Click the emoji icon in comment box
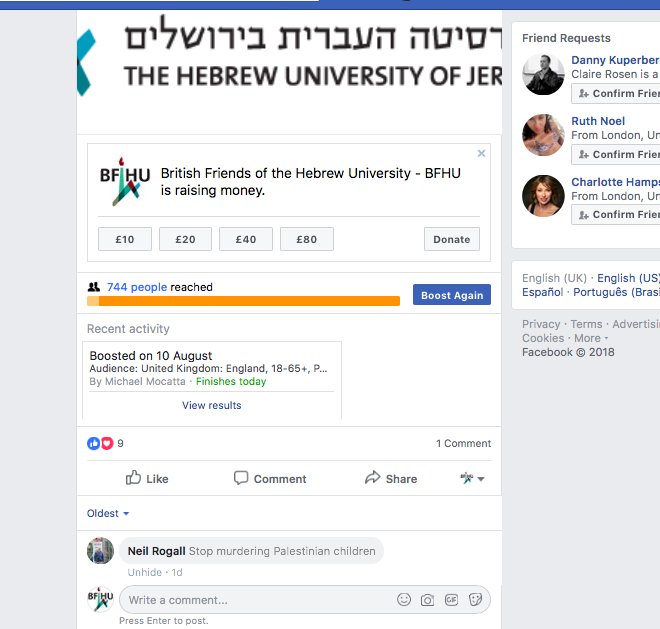 tap(404, 599)
